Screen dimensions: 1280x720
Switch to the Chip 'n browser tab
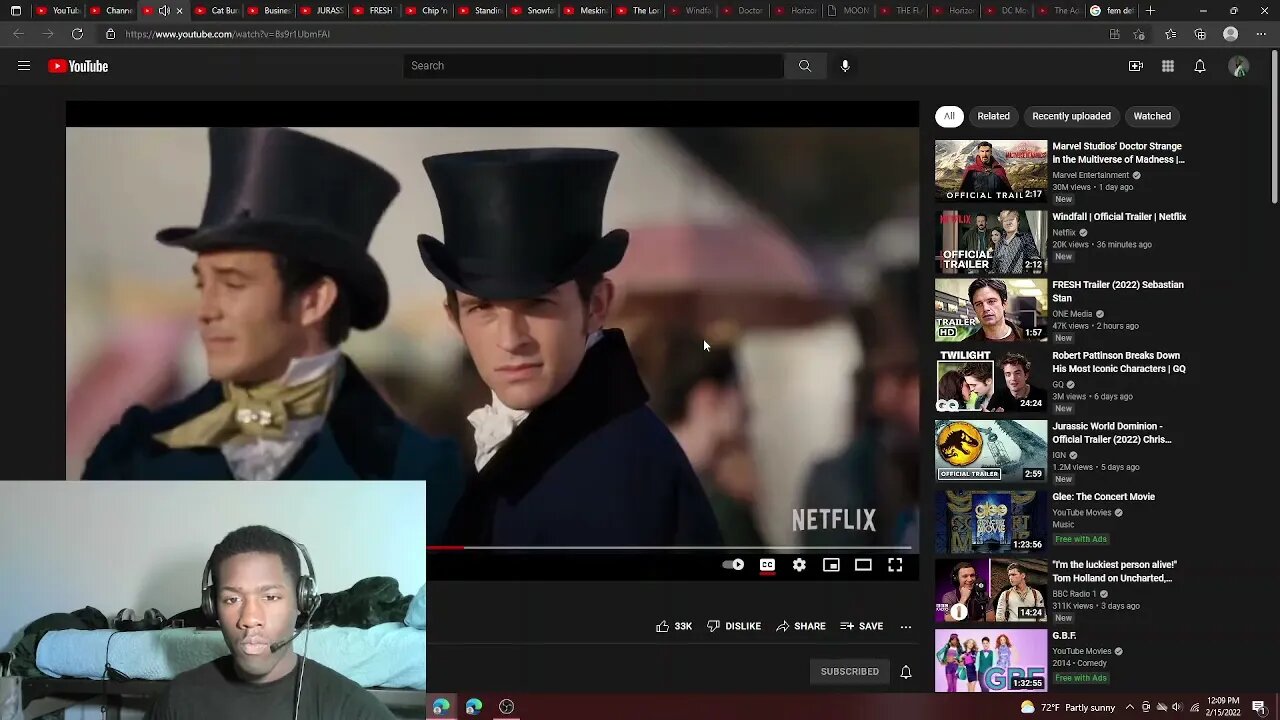[426, 11]
